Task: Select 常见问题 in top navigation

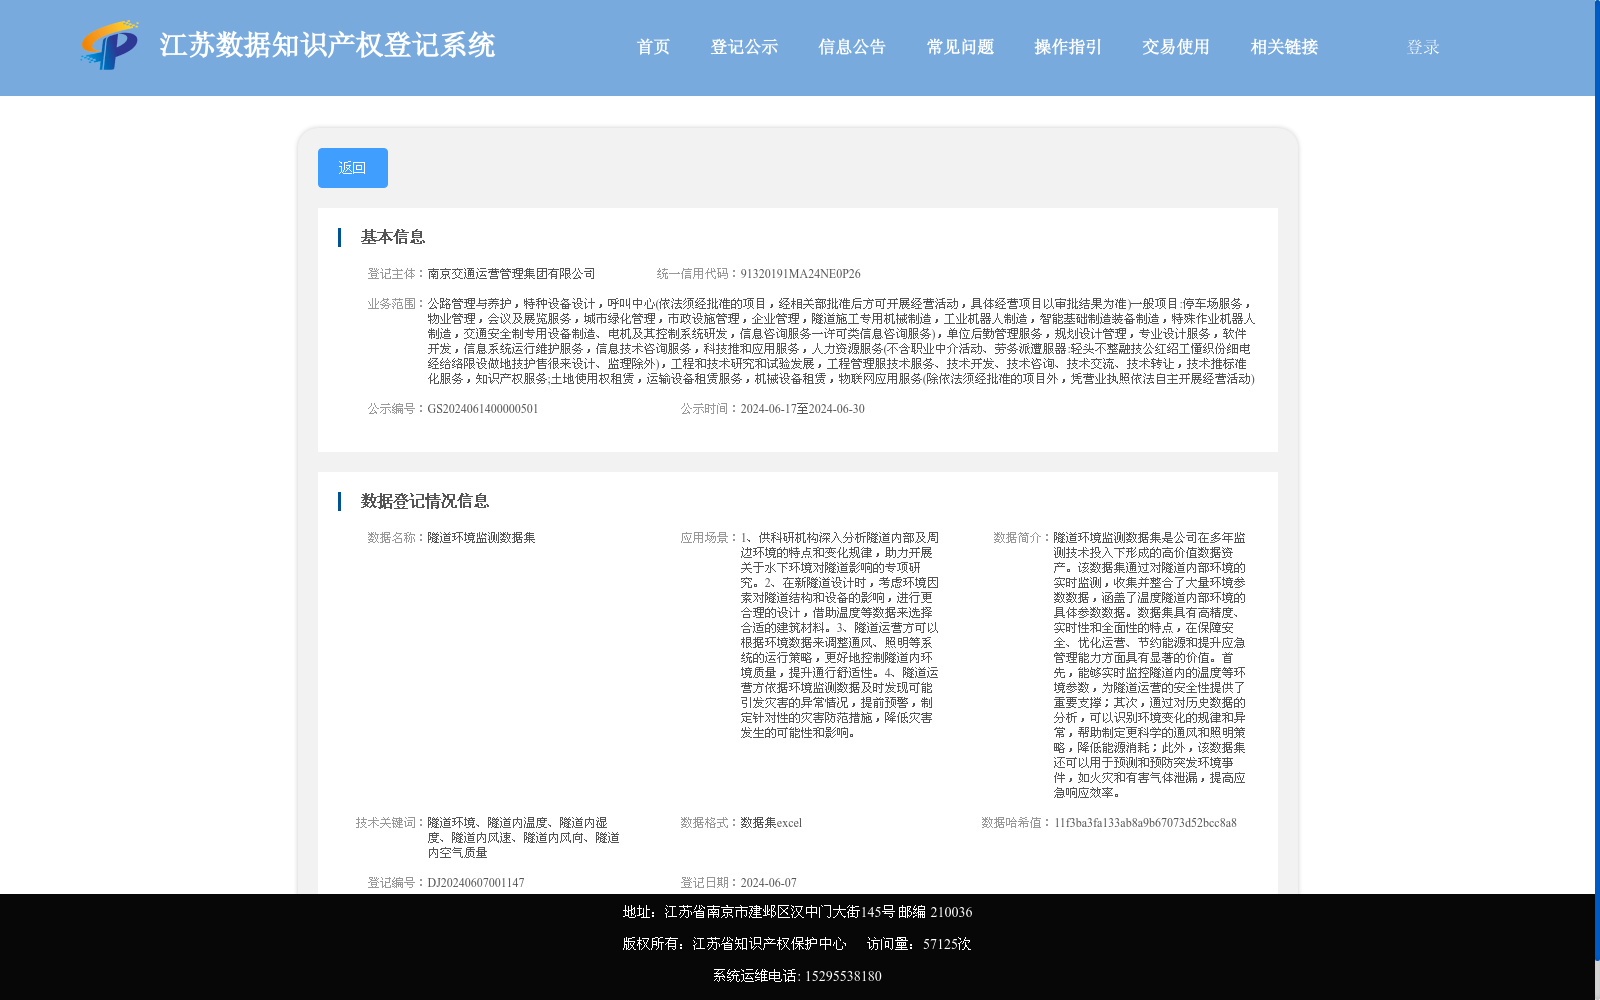Action: coord(960,47)
